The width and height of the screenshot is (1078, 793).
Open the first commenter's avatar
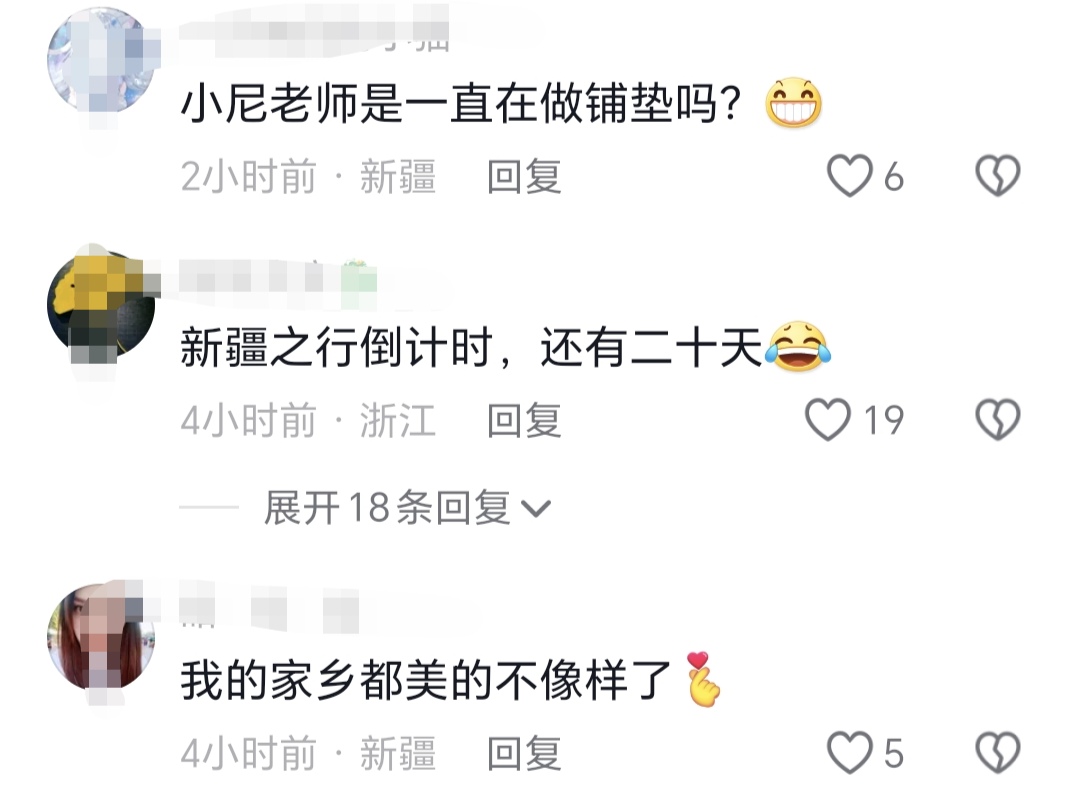click(101, 61)
